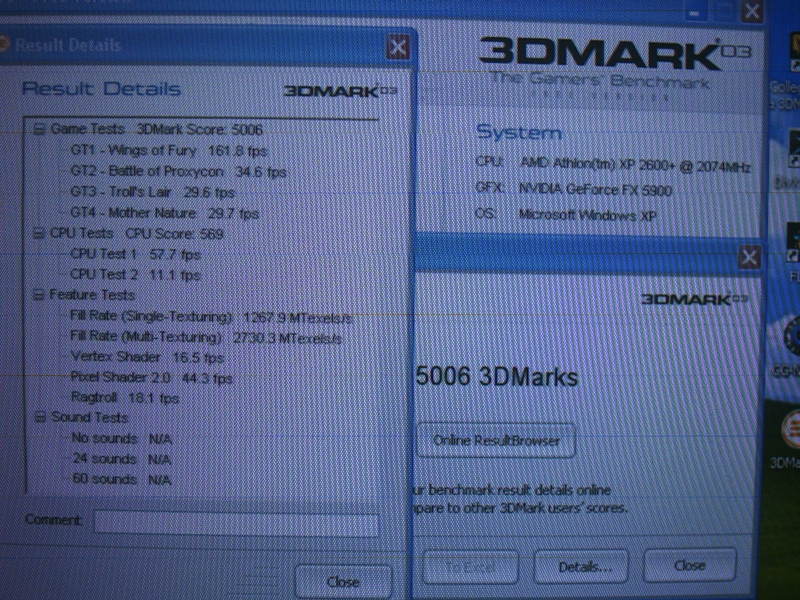Minimize the main 3DMark03 window
Image resolution: width=800 pixels, height=600 pixels.
click(694, 12)
